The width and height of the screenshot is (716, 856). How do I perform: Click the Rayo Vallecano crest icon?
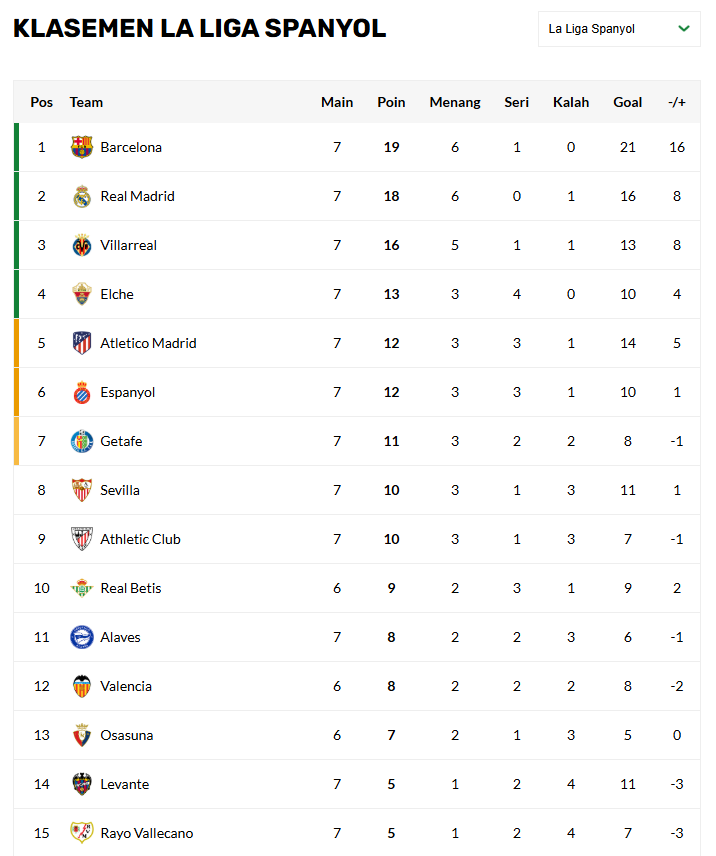point(82,833)
